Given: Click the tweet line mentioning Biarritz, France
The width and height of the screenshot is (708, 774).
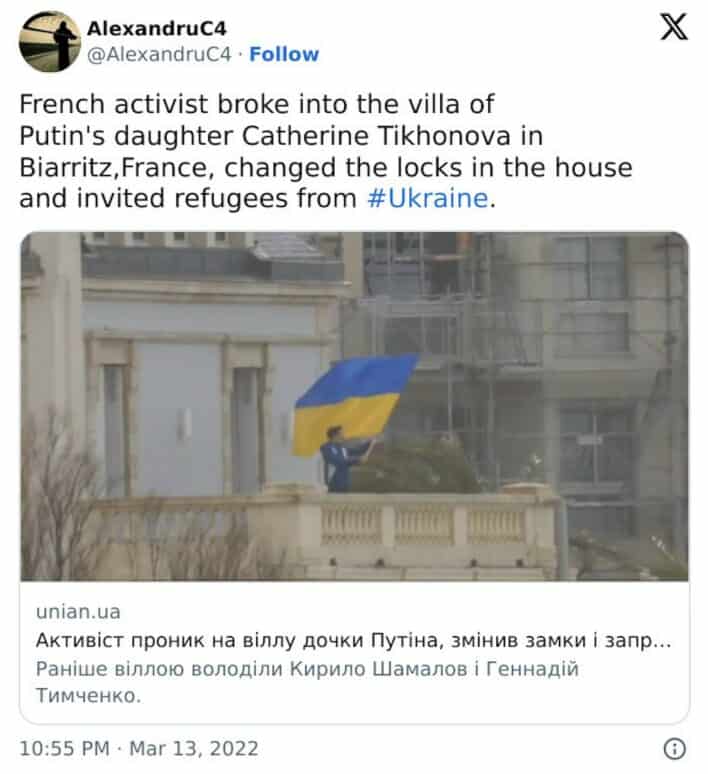Looking at the screenshot, I should [x=326, y=167].
